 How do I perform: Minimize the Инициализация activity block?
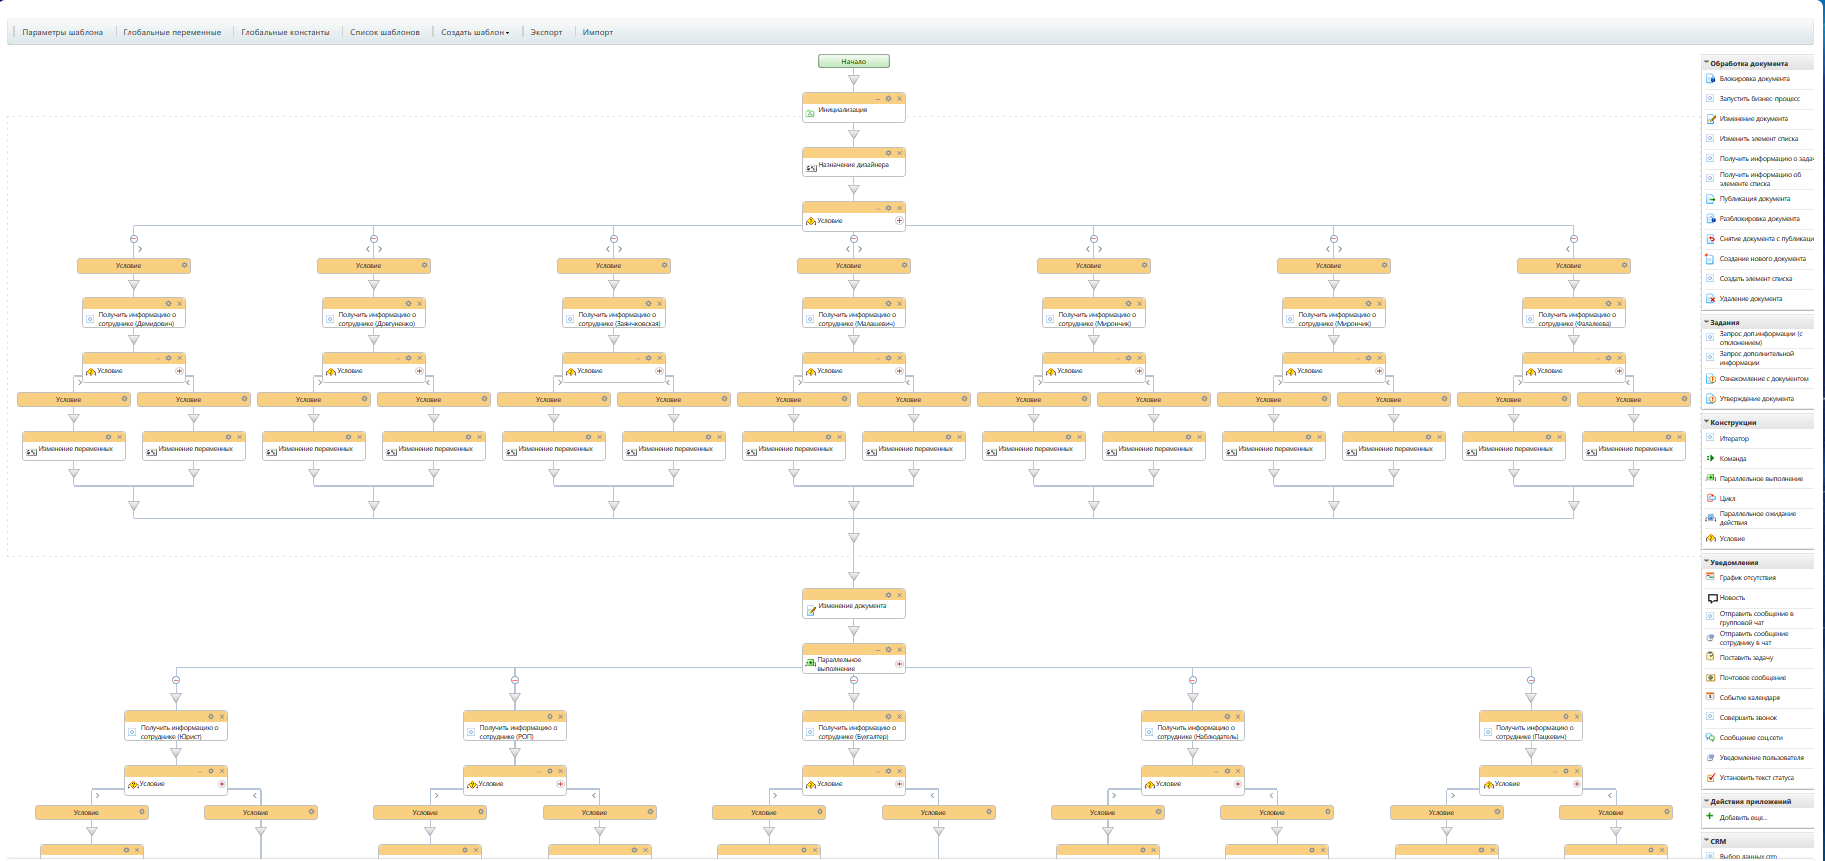[877, 98]
